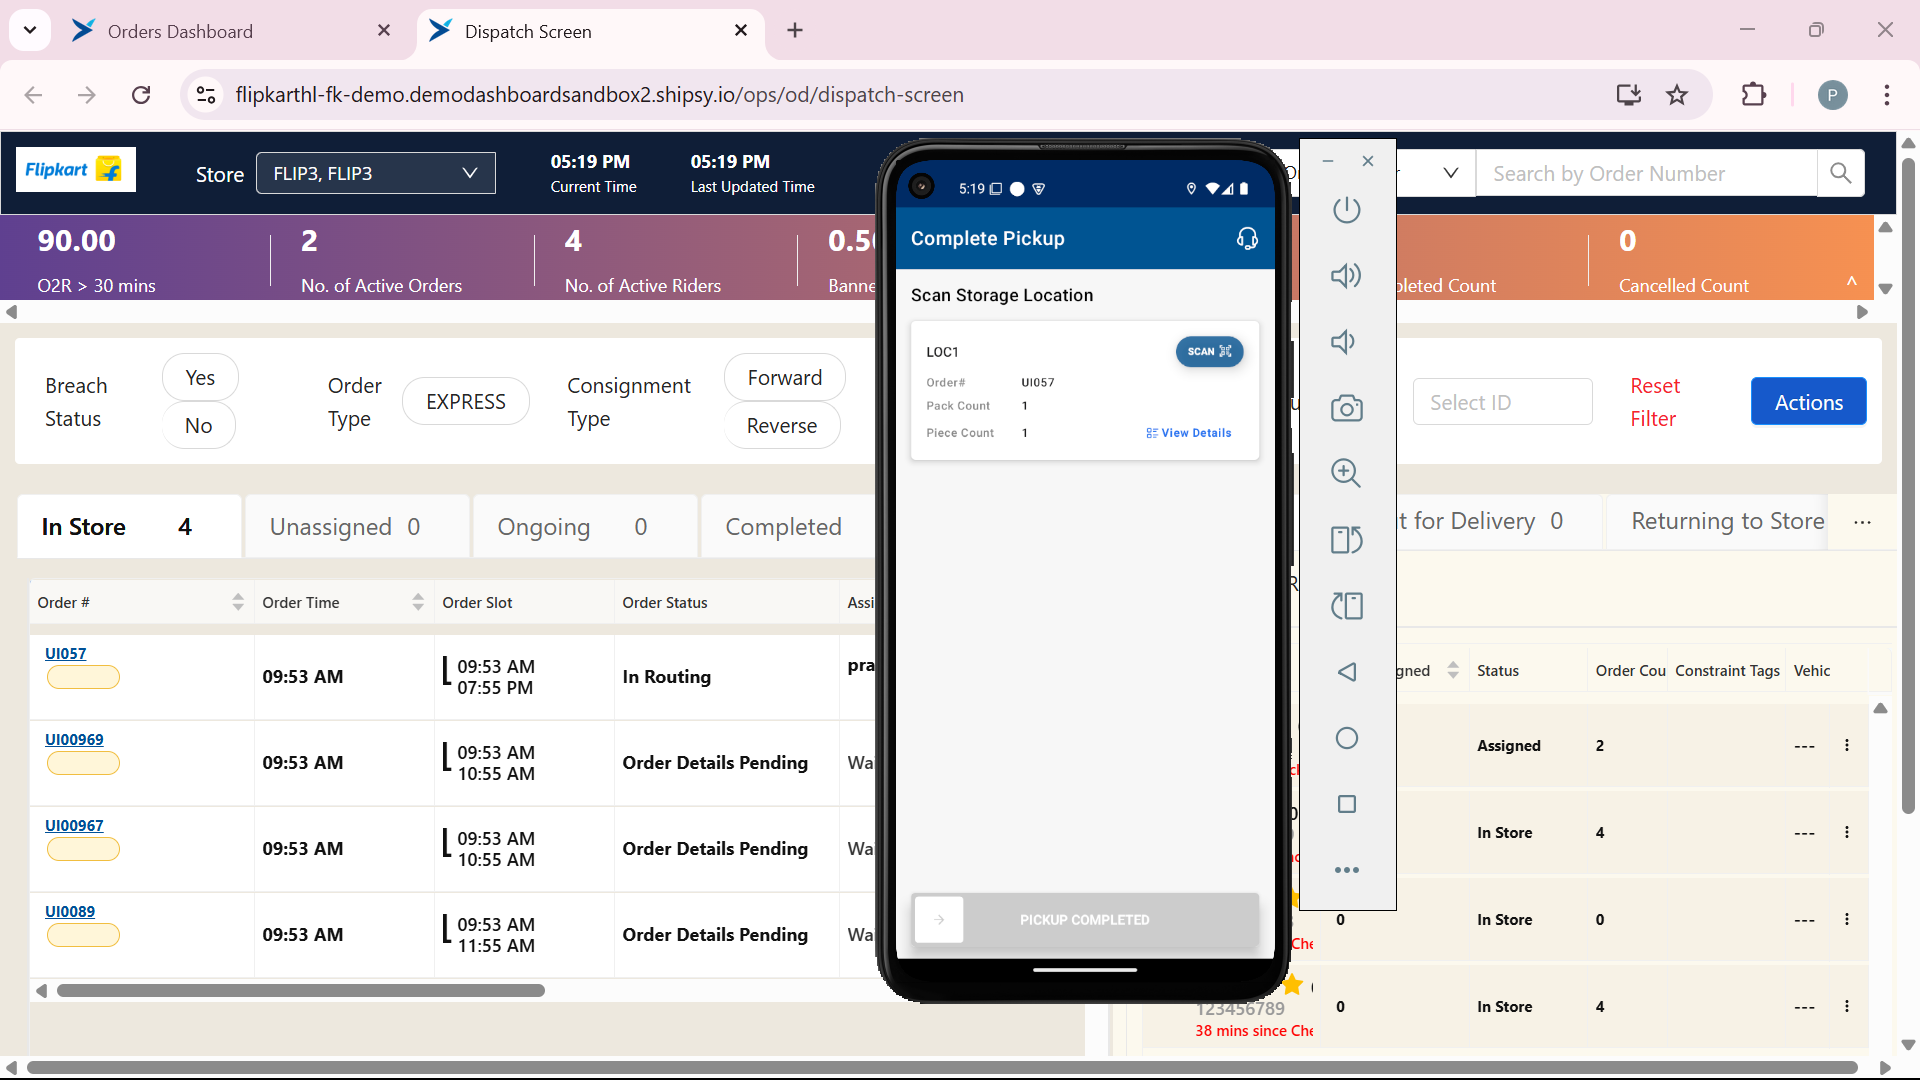The height and width of the screenshot is (1080, 1920).
Task: Click emulator volume up icon
Action: (x=1347, y=276)
